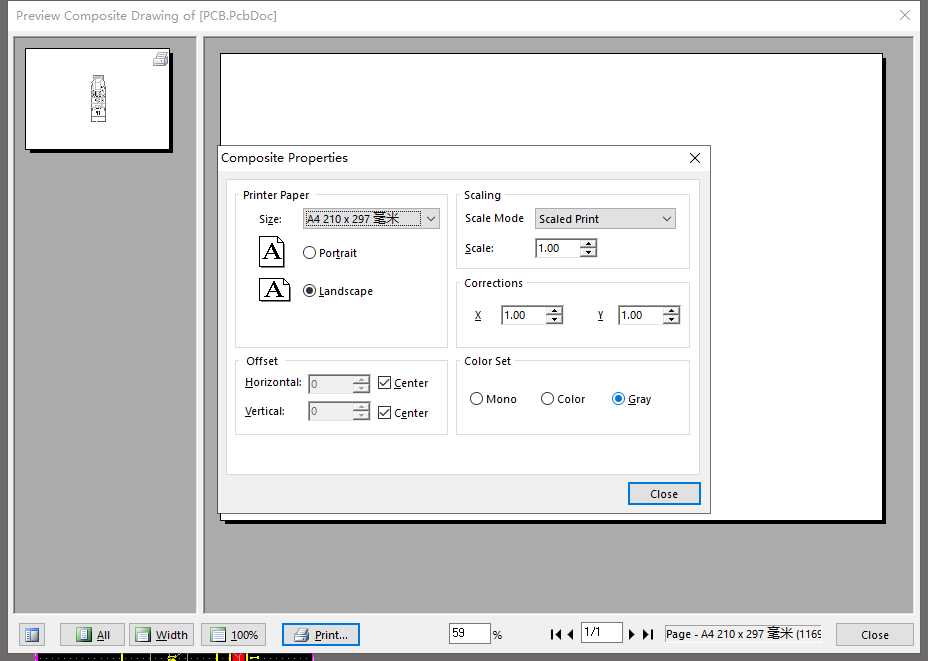This screenshot has width=928, height=661.
Task: Click the printer icon on page thumbnail
Action: 160,59
